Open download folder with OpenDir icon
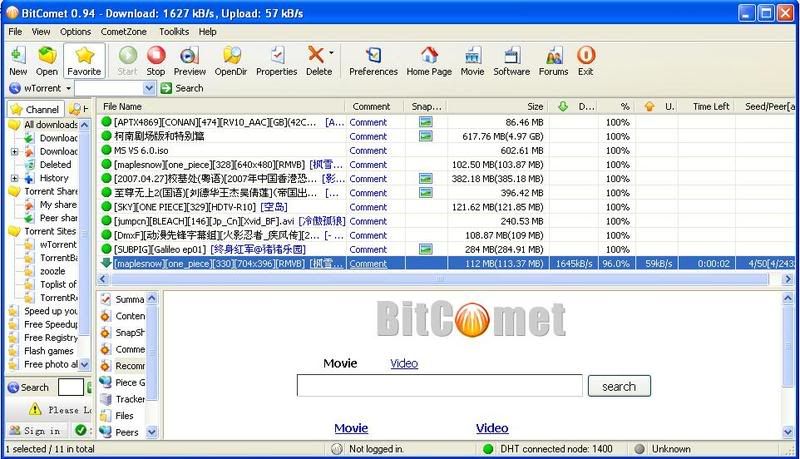 pos(231,55)
